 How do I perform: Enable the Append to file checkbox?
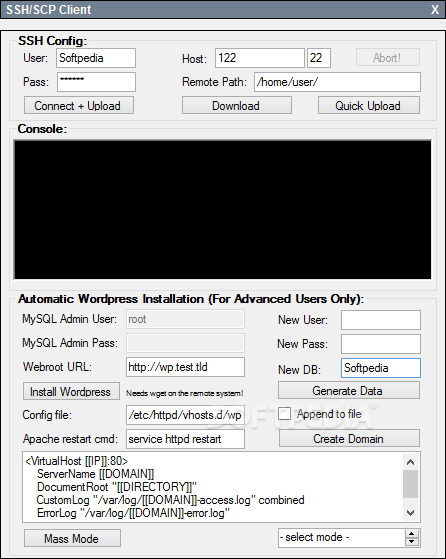coord(284,414)
